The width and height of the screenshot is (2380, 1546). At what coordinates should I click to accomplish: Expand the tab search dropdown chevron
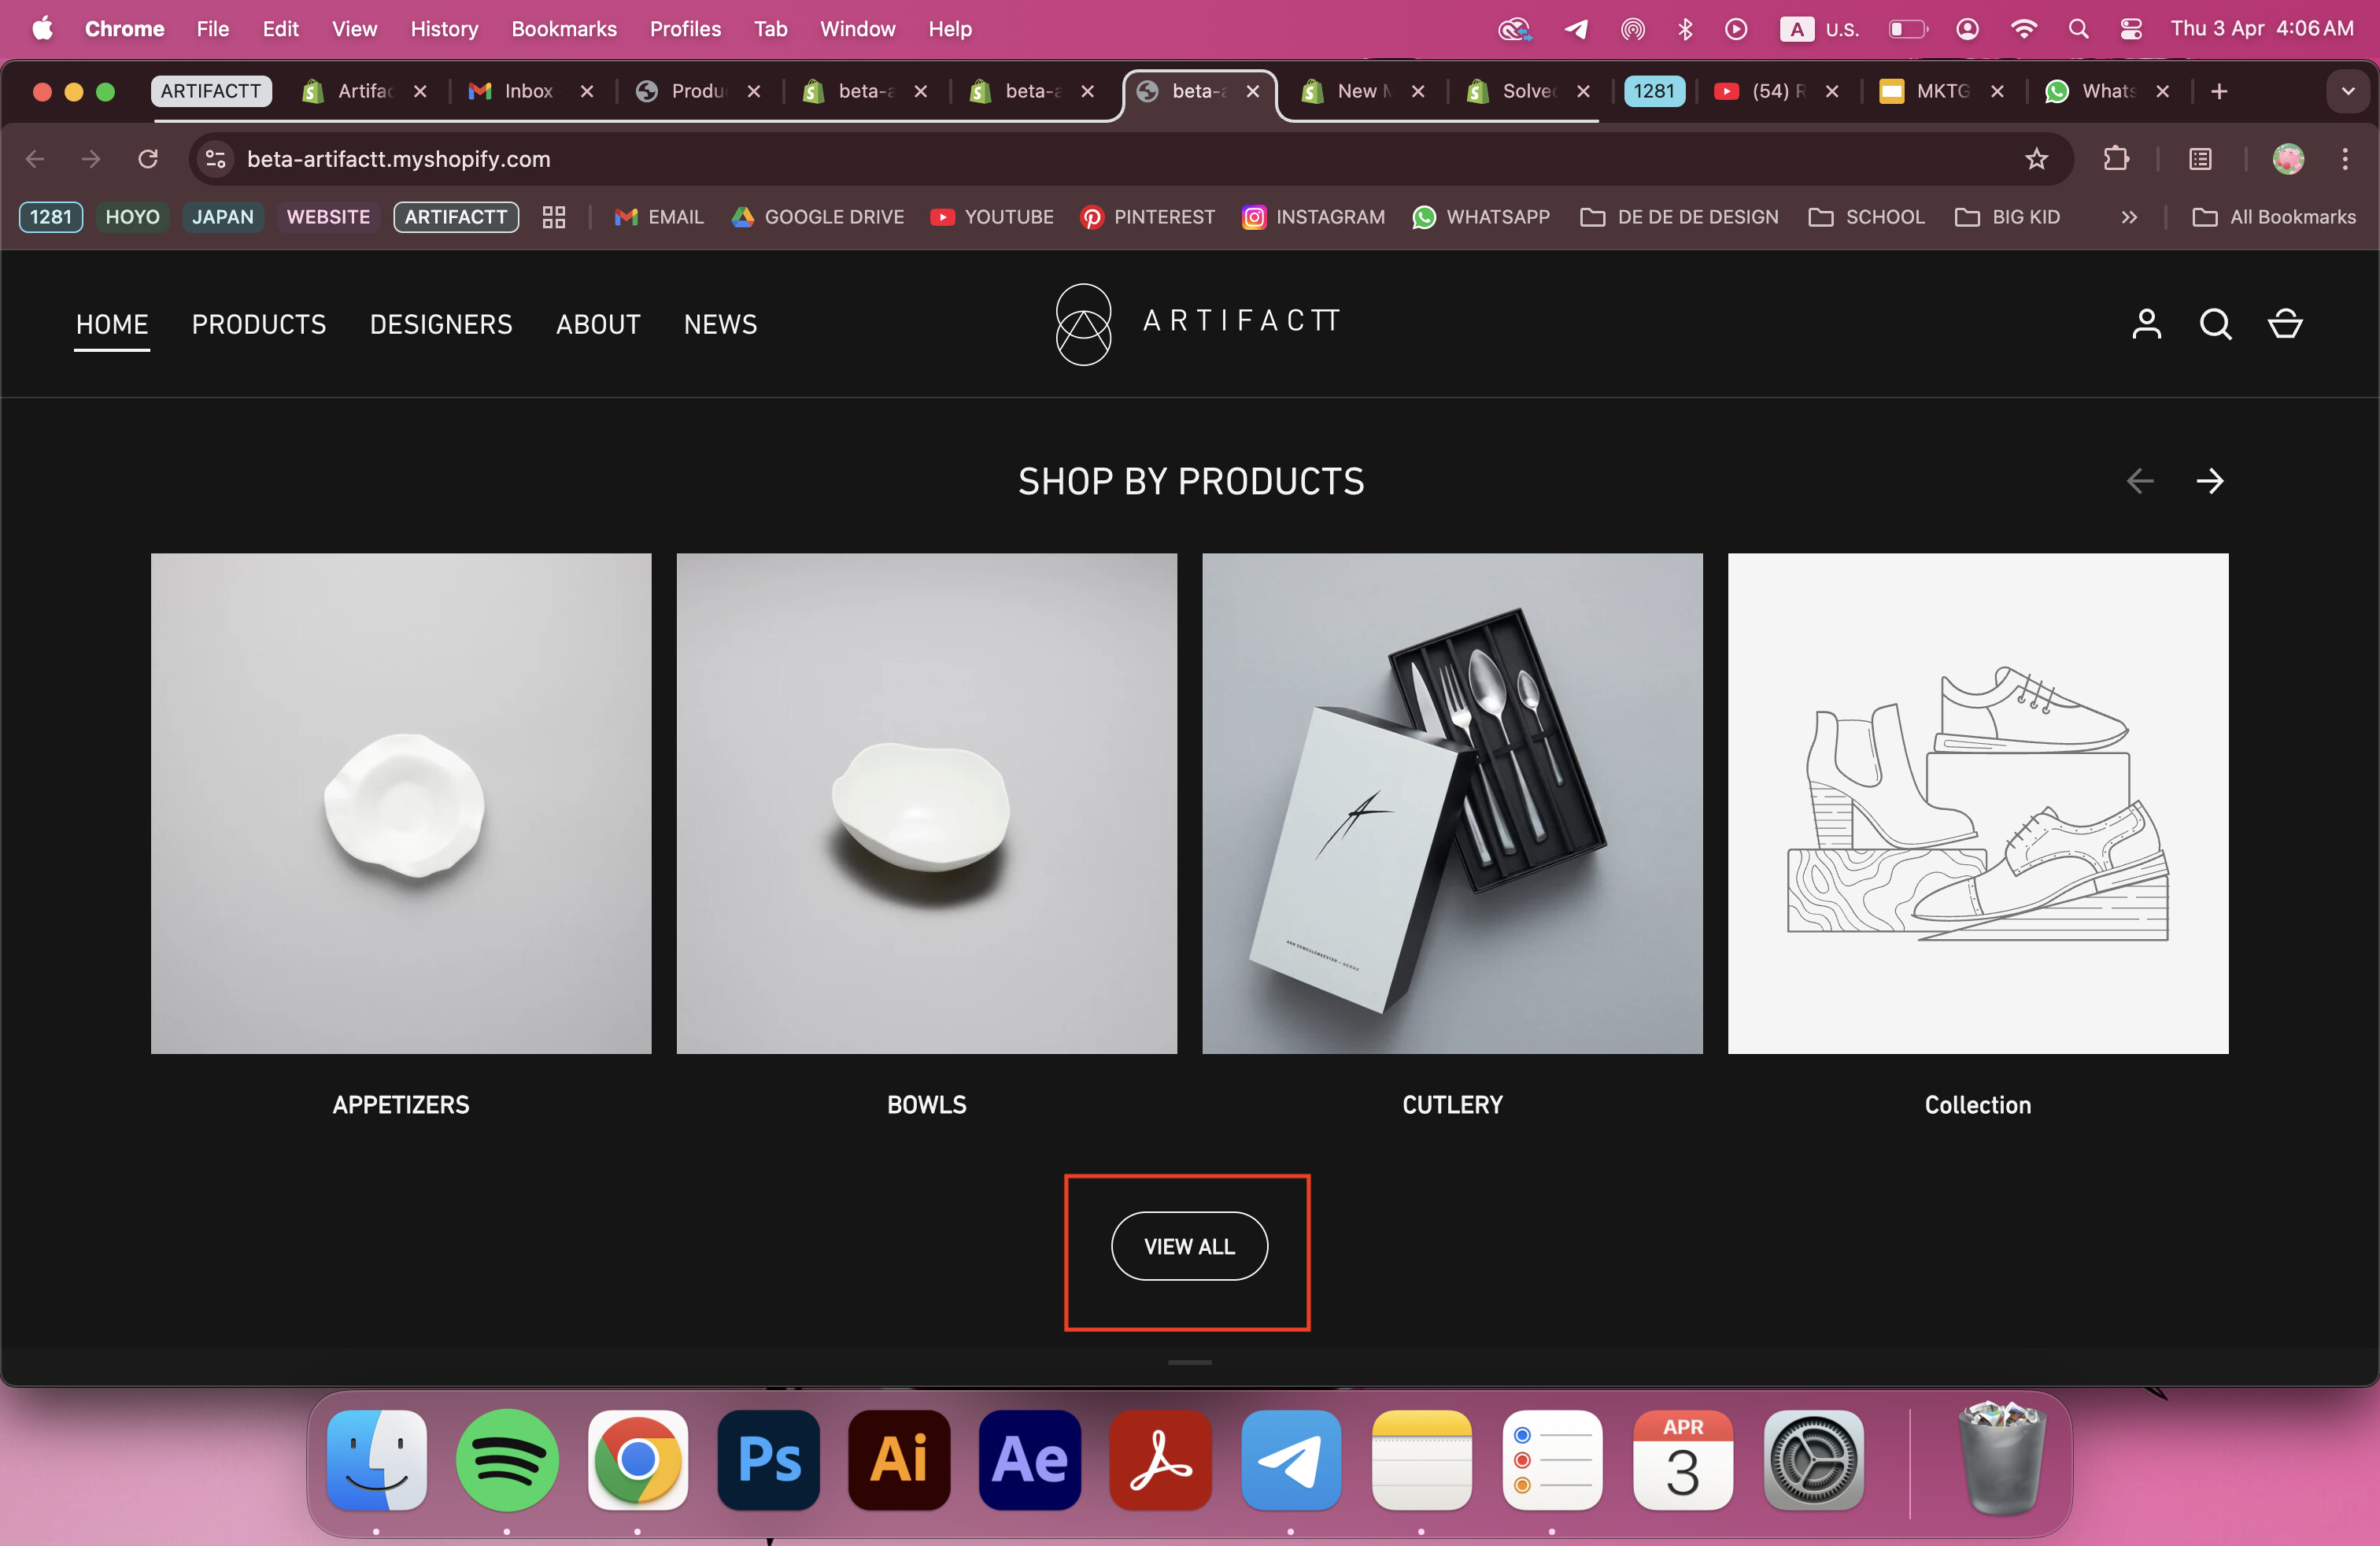pos(2347,91)
